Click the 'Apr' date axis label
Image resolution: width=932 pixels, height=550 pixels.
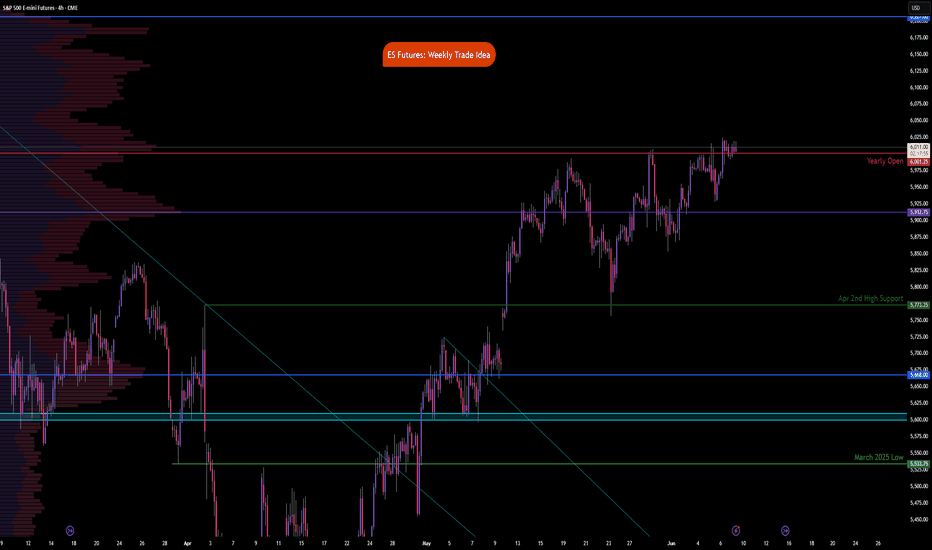(188, 543)
